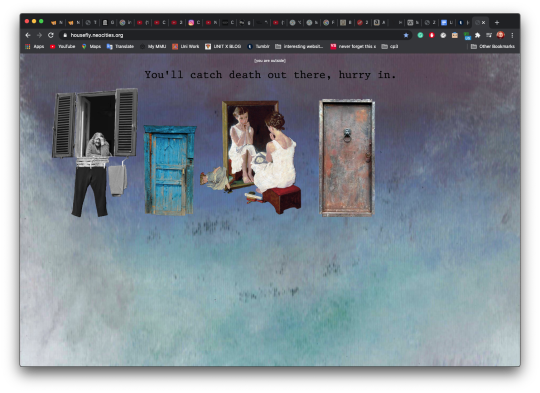Click the hanging black trousers image
540x393 pixels.
point(90,192)
